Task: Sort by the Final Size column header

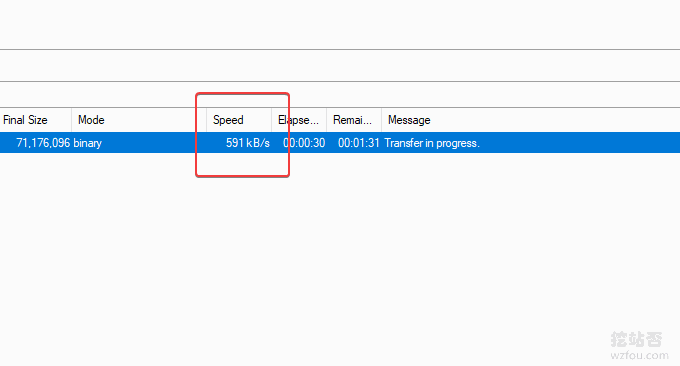Action: click(36, 120)
